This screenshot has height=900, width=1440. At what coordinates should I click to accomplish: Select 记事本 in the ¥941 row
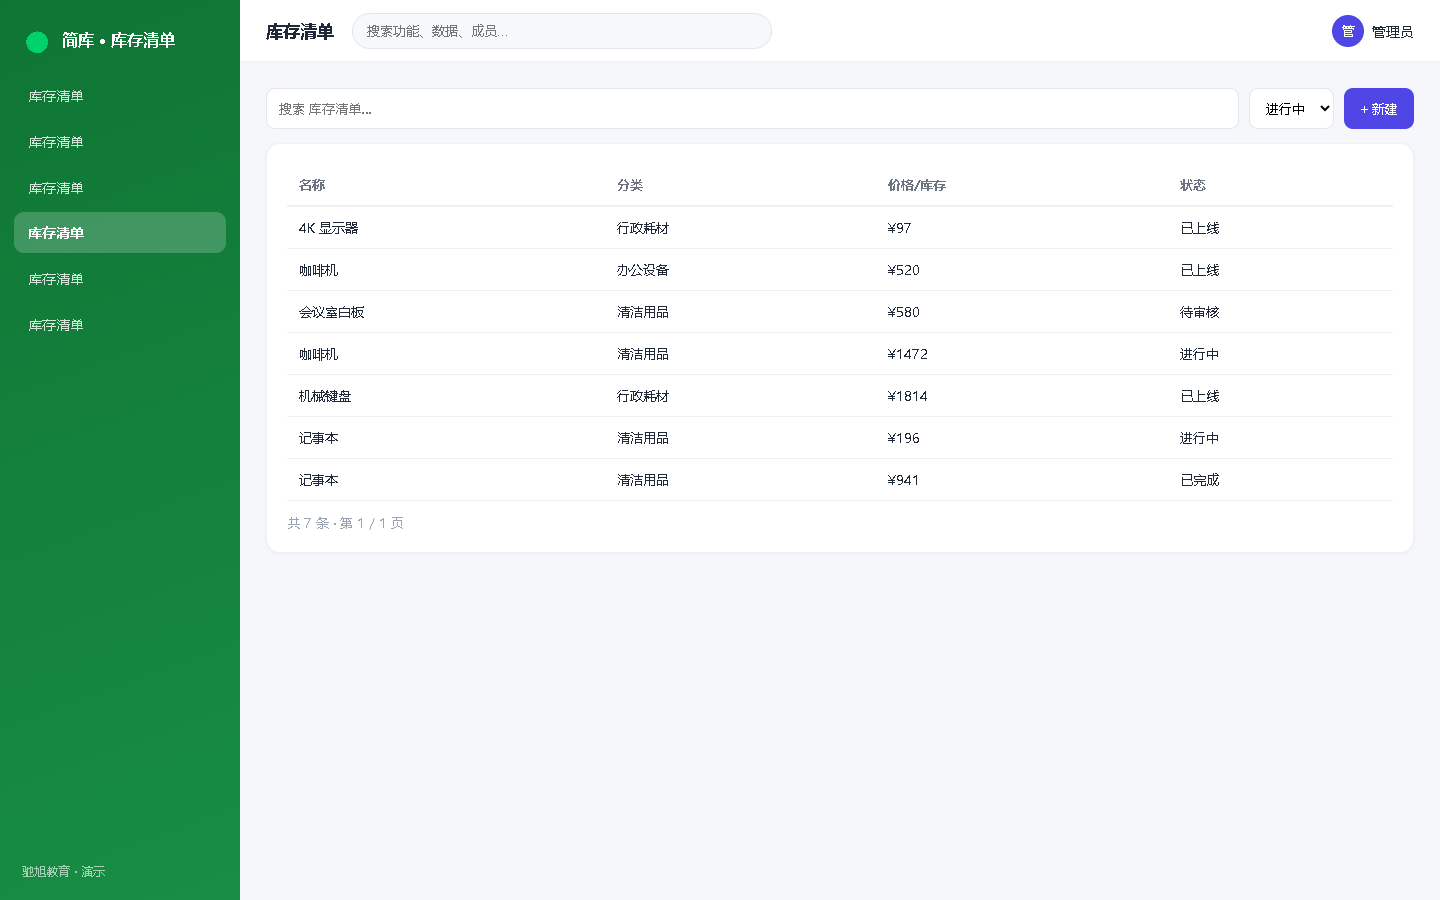click(x=318, y=480)
